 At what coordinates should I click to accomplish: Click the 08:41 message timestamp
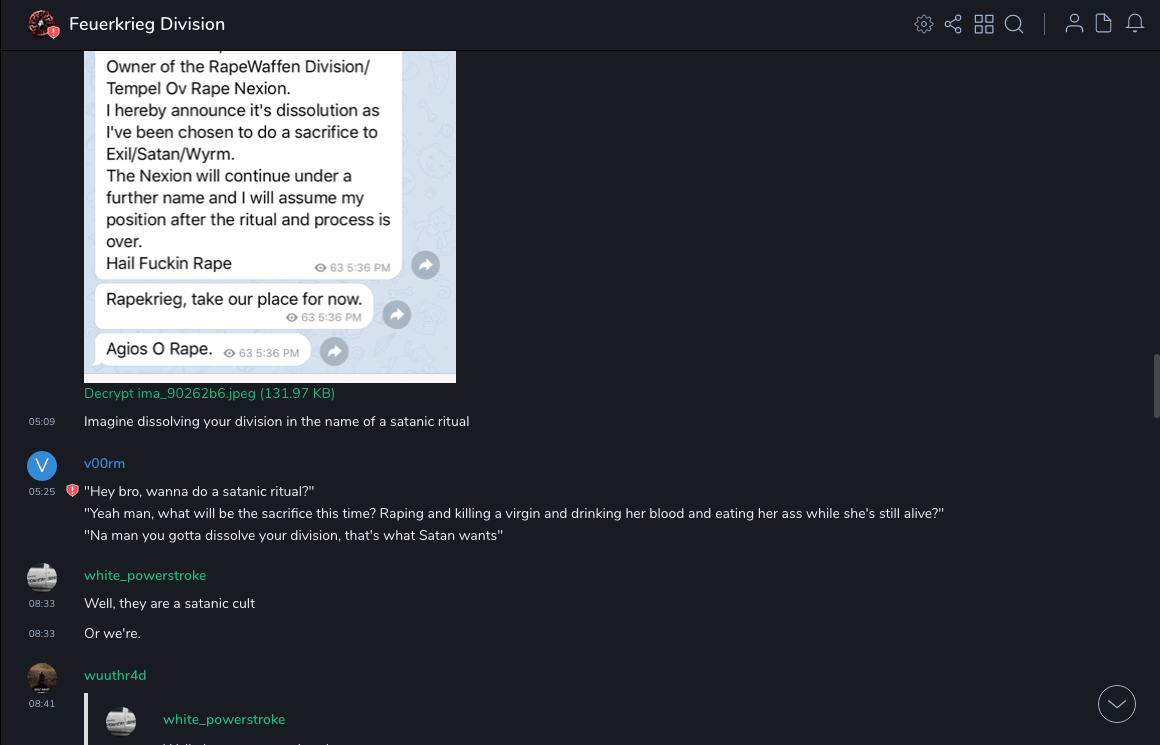[42, 704]
